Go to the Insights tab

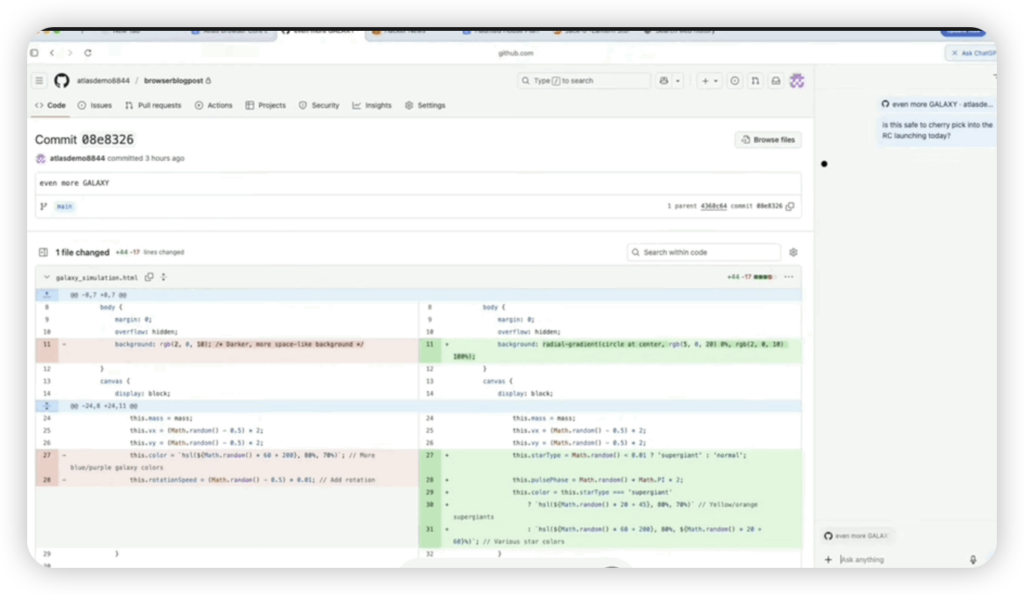pyautogui.click(x=372, y=105)
